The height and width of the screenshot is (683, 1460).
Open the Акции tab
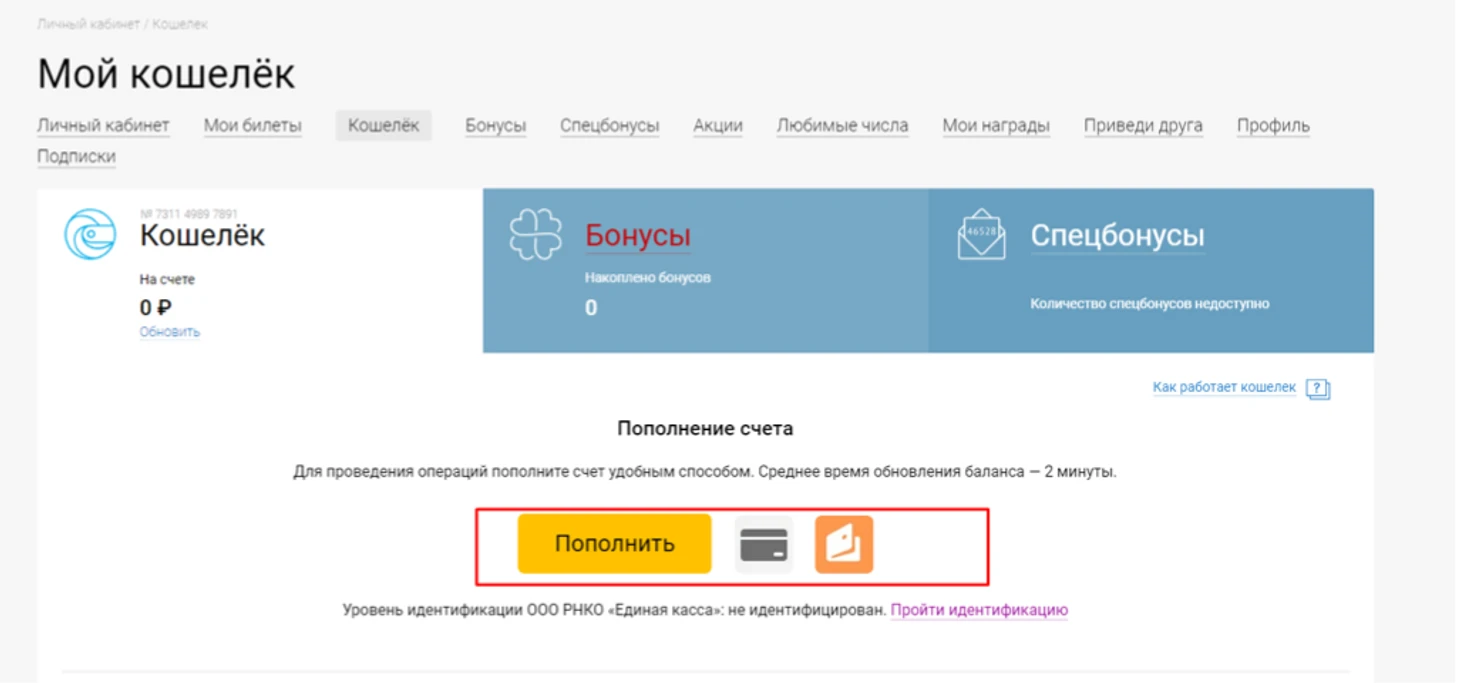[716, 124]
